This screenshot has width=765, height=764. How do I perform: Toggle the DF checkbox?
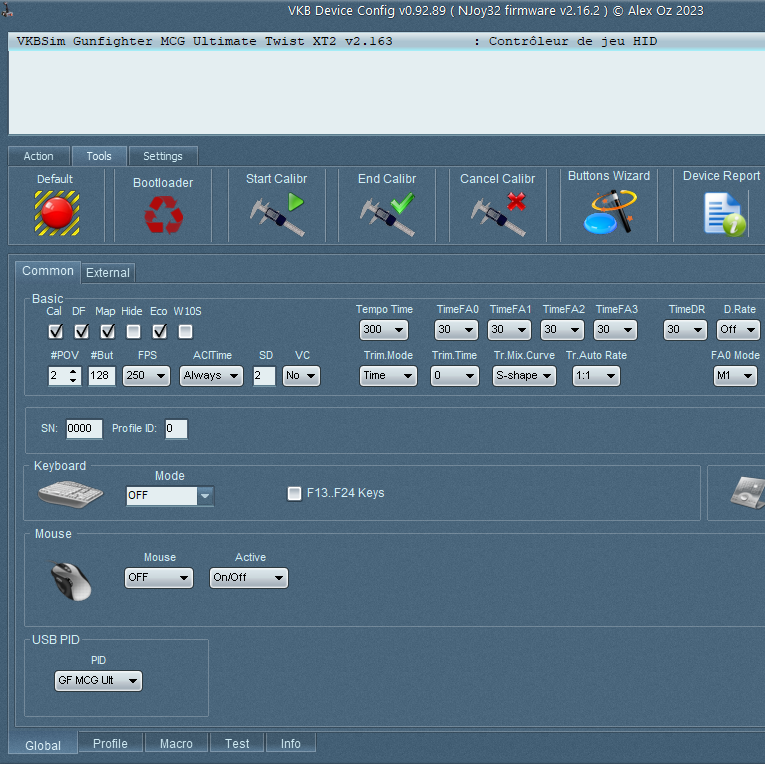click(81, 332)
